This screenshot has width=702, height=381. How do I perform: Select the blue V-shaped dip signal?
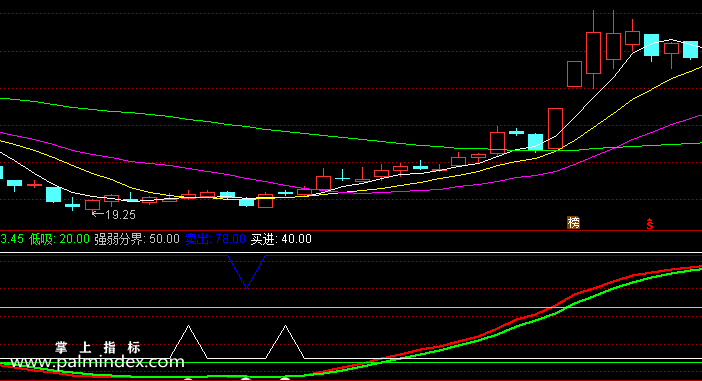click(246, 271)
